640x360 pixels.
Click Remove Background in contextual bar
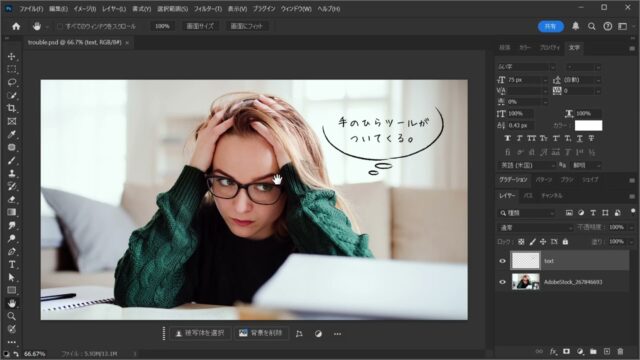point(261,333)
